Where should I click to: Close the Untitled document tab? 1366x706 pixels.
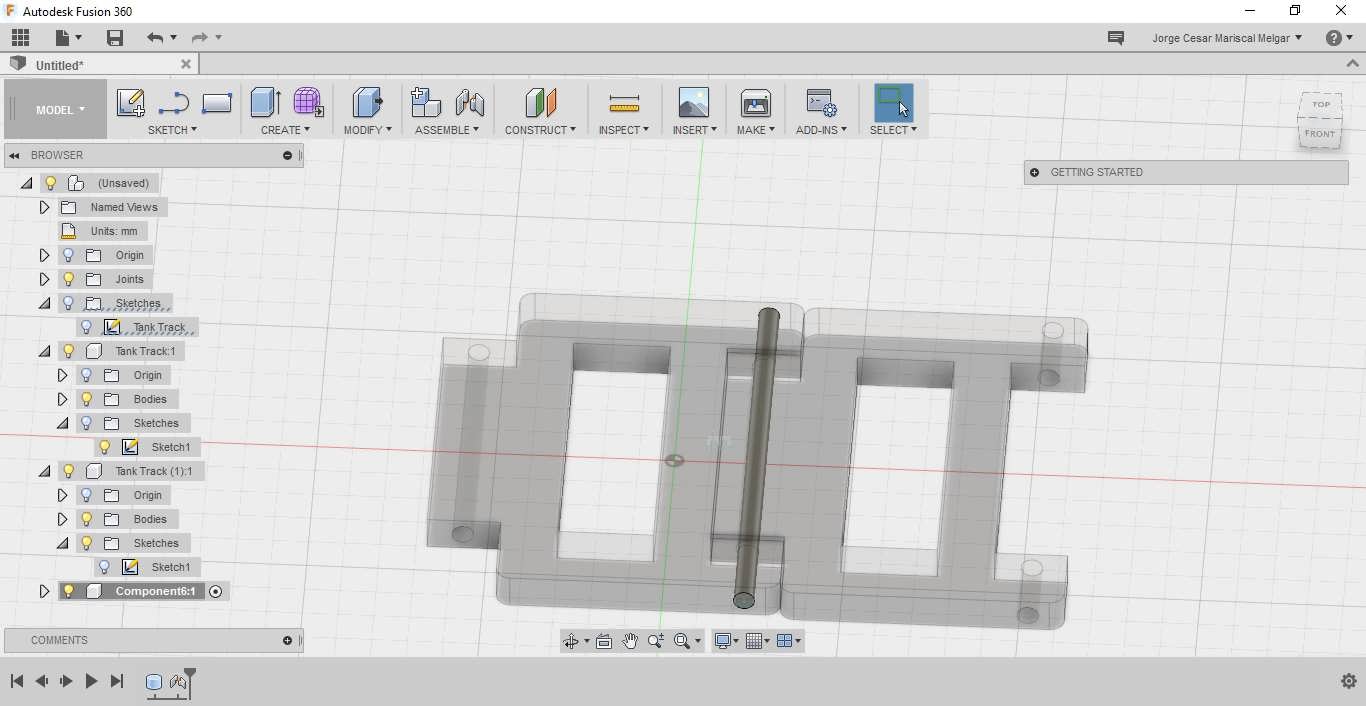(185, 64)
